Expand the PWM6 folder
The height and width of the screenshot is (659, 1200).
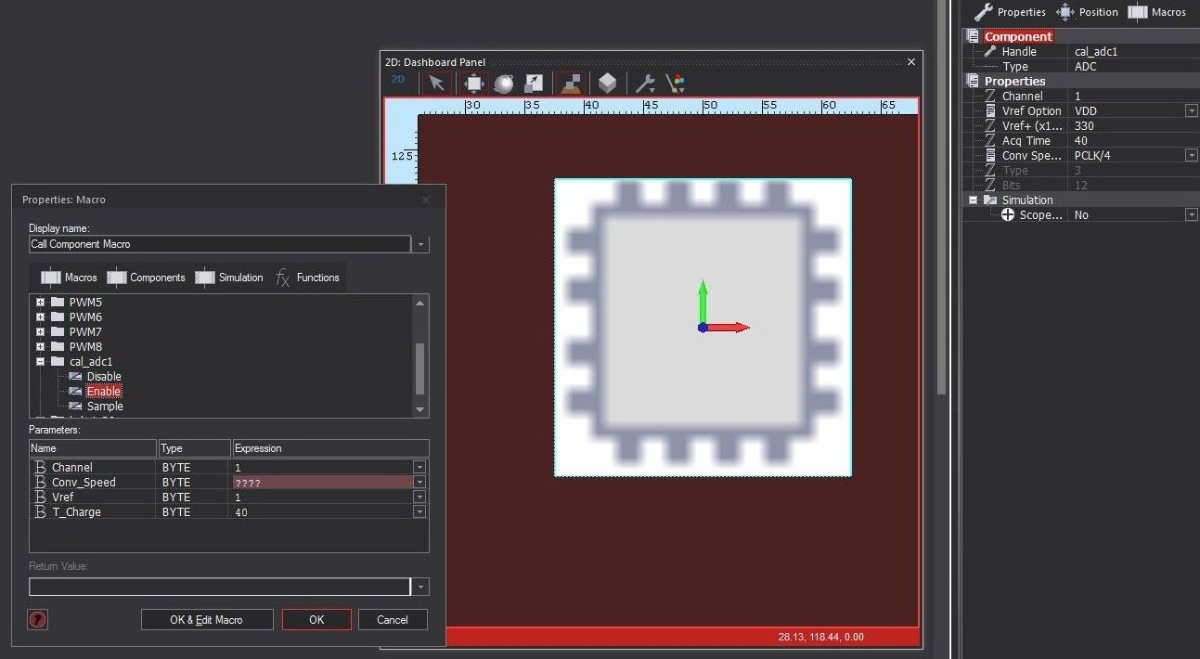pyautogui.click(x=41, y=317)
